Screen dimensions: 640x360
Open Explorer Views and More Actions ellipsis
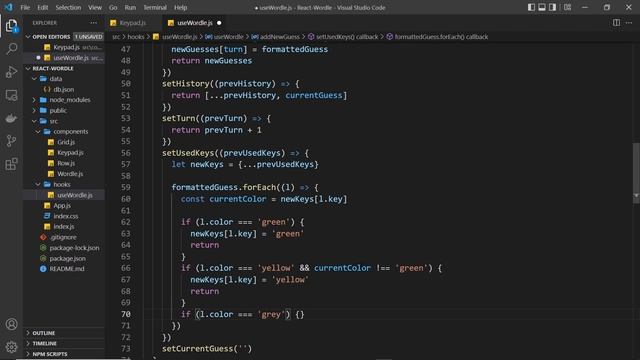pos(93,23)
